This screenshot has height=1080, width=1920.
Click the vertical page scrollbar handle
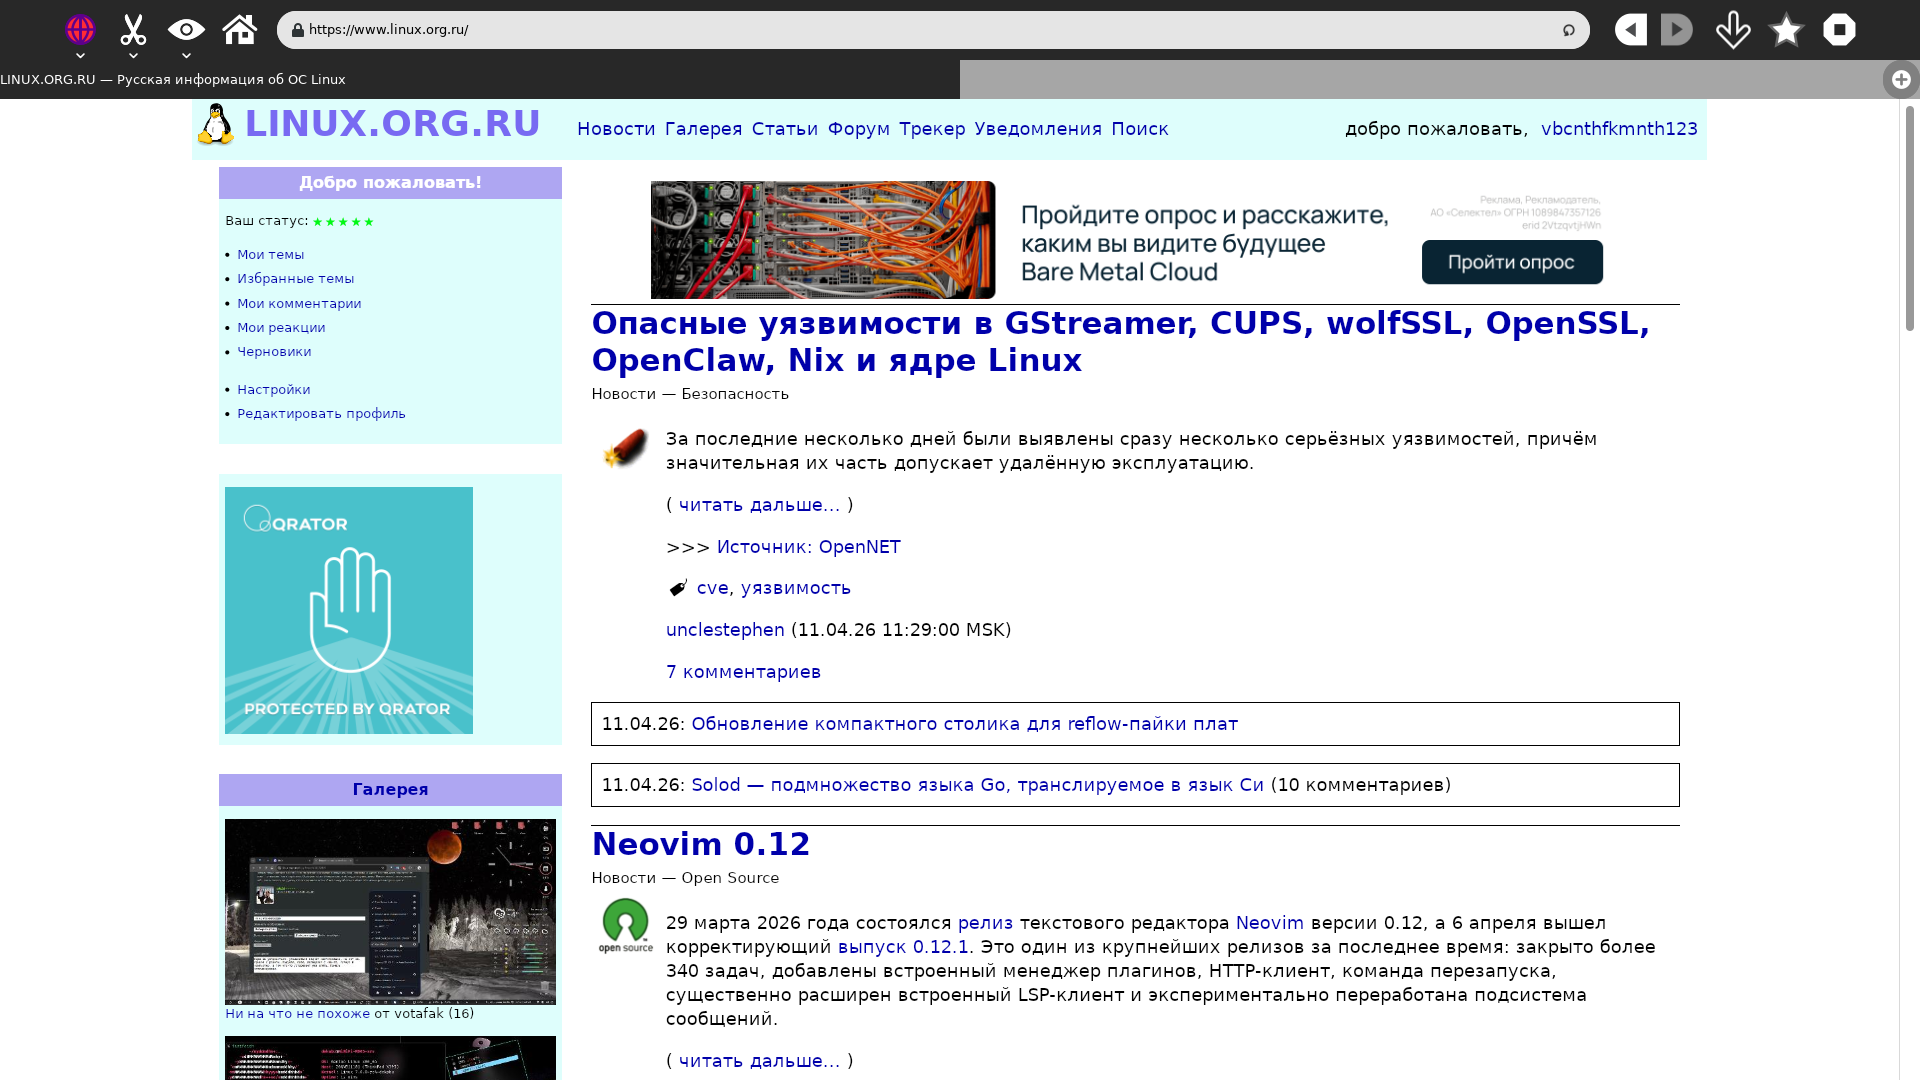pyautogui.click(x=1909, y=218)
